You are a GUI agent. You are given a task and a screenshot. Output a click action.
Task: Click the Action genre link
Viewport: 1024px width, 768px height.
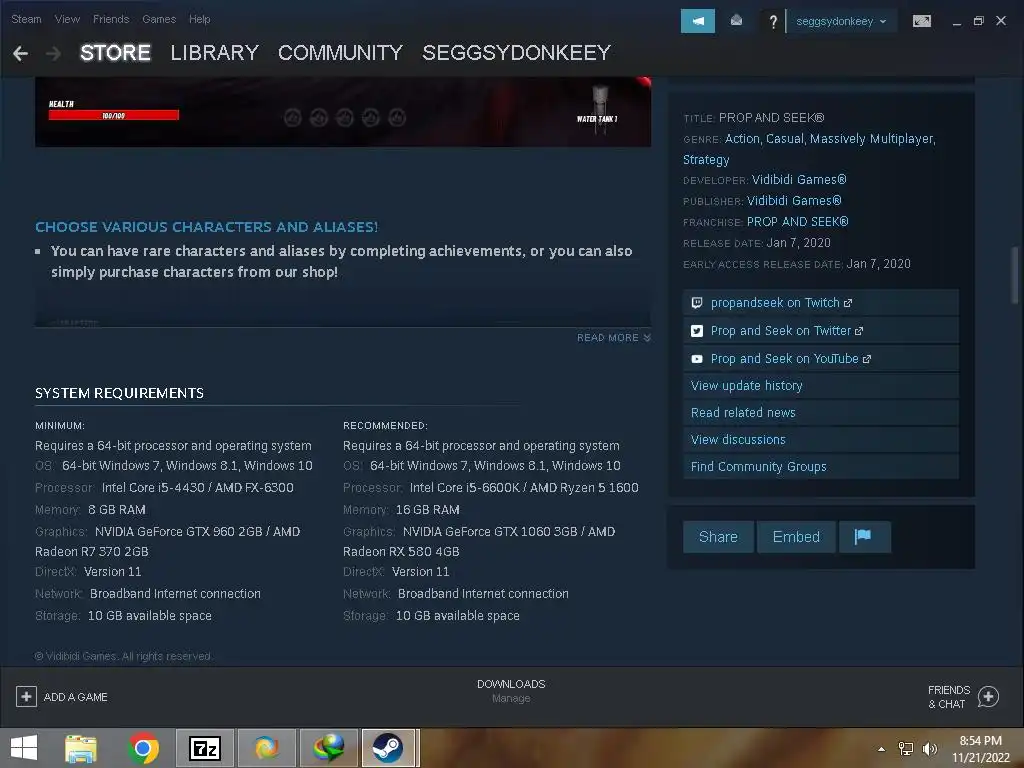[742, 138]
